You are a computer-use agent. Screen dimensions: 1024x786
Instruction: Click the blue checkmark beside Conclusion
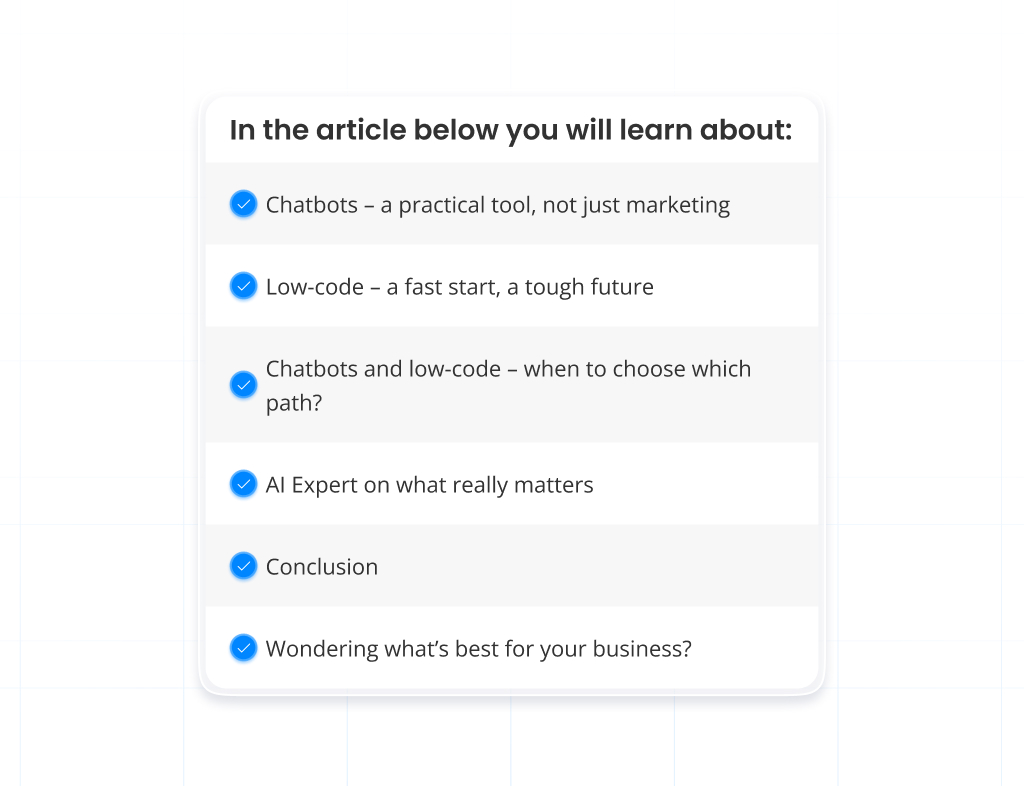(x=243, y=566)
